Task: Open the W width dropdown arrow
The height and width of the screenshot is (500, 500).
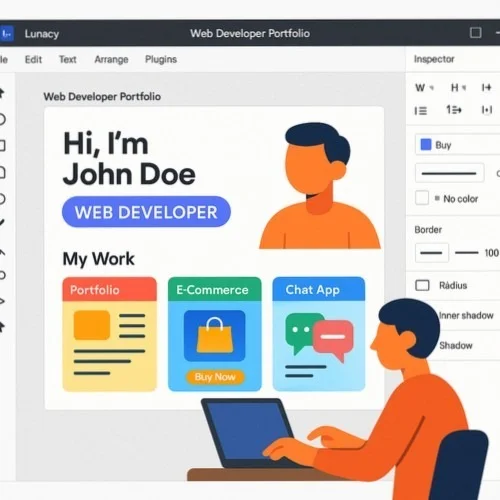Action: [x=432, y=88]
